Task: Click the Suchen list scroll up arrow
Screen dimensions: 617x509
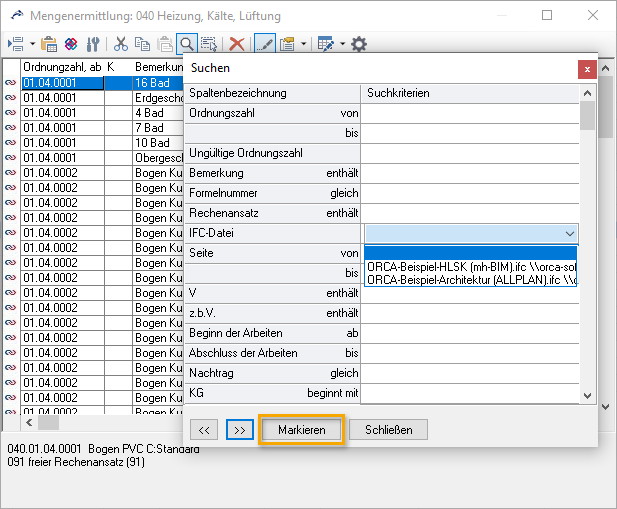Action: (x=587, y=93)
